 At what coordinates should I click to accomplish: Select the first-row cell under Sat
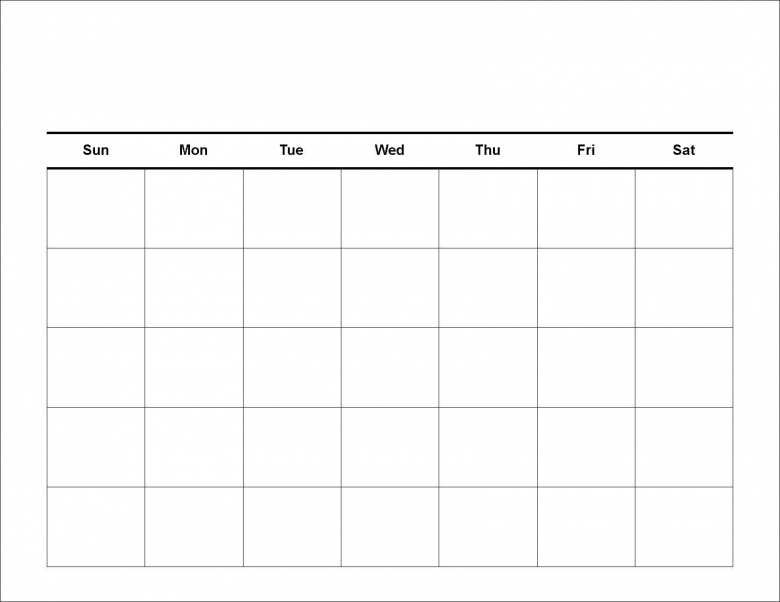click(684, 209)
